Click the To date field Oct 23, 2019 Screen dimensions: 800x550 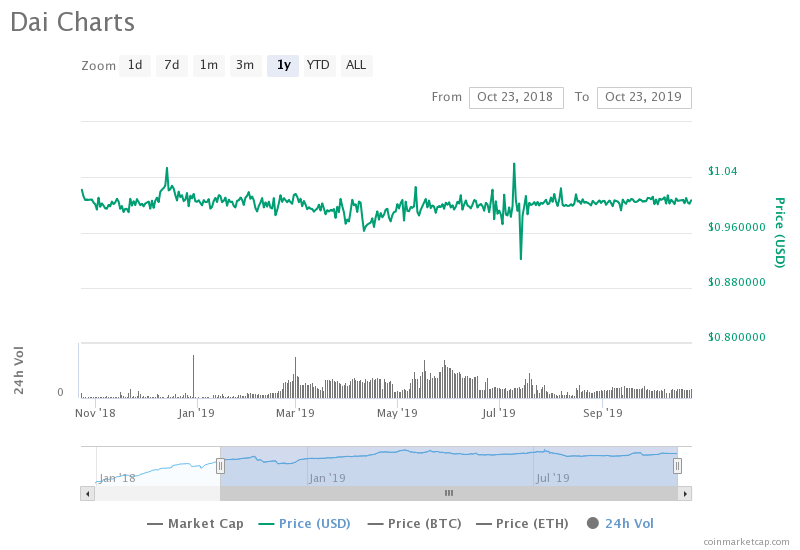644,97
